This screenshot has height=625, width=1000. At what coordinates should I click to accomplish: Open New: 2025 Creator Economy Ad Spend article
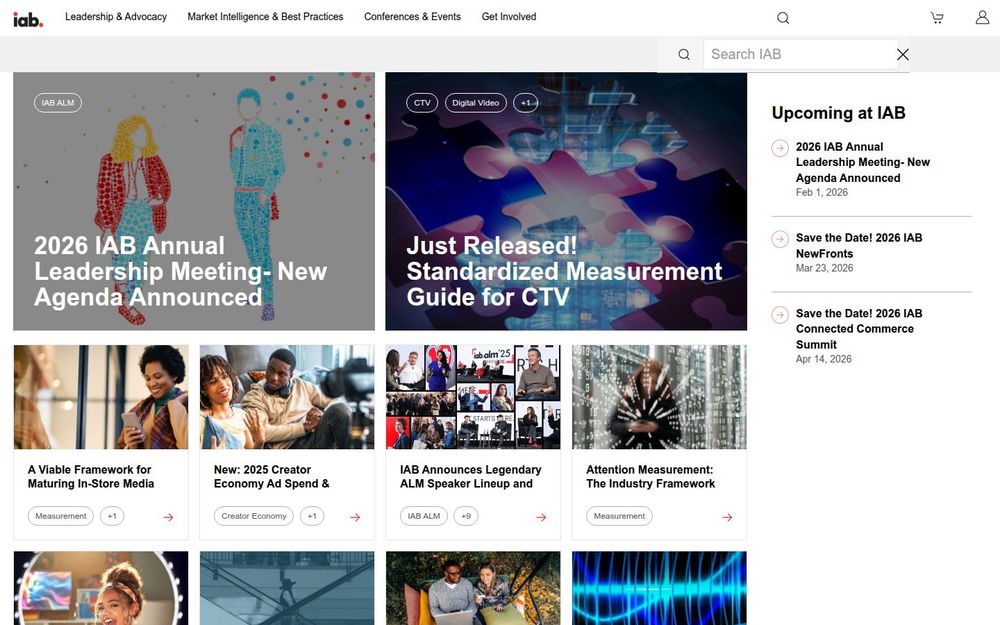click(272, 476)
